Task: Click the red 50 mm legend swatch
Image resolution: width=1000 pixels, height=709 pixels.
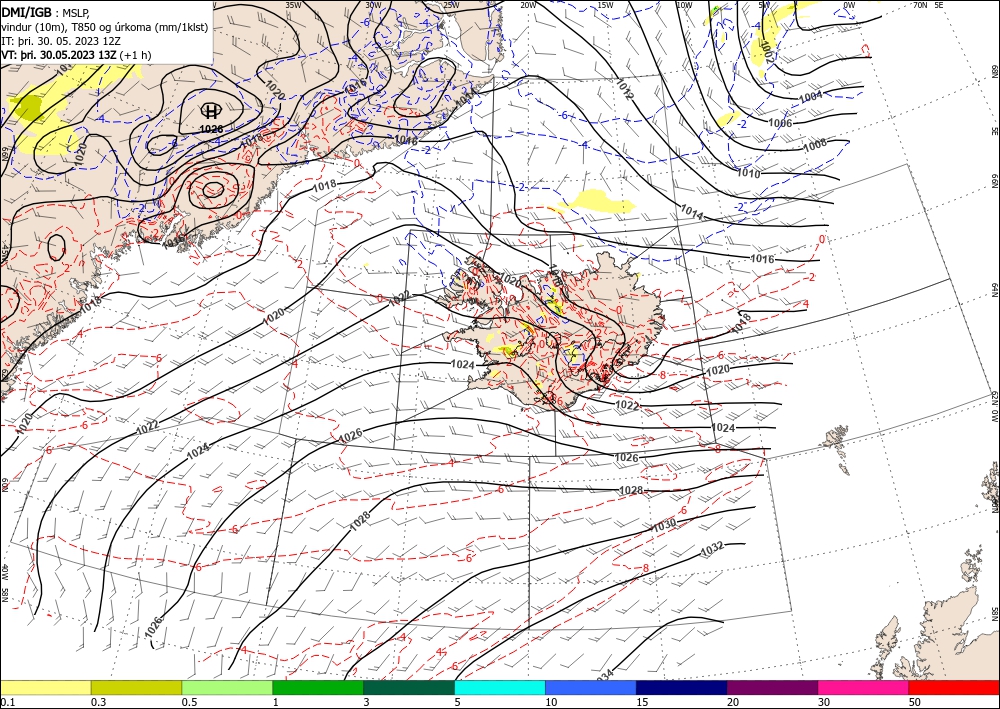Action: pyautogui.click(x=954, y=687)
